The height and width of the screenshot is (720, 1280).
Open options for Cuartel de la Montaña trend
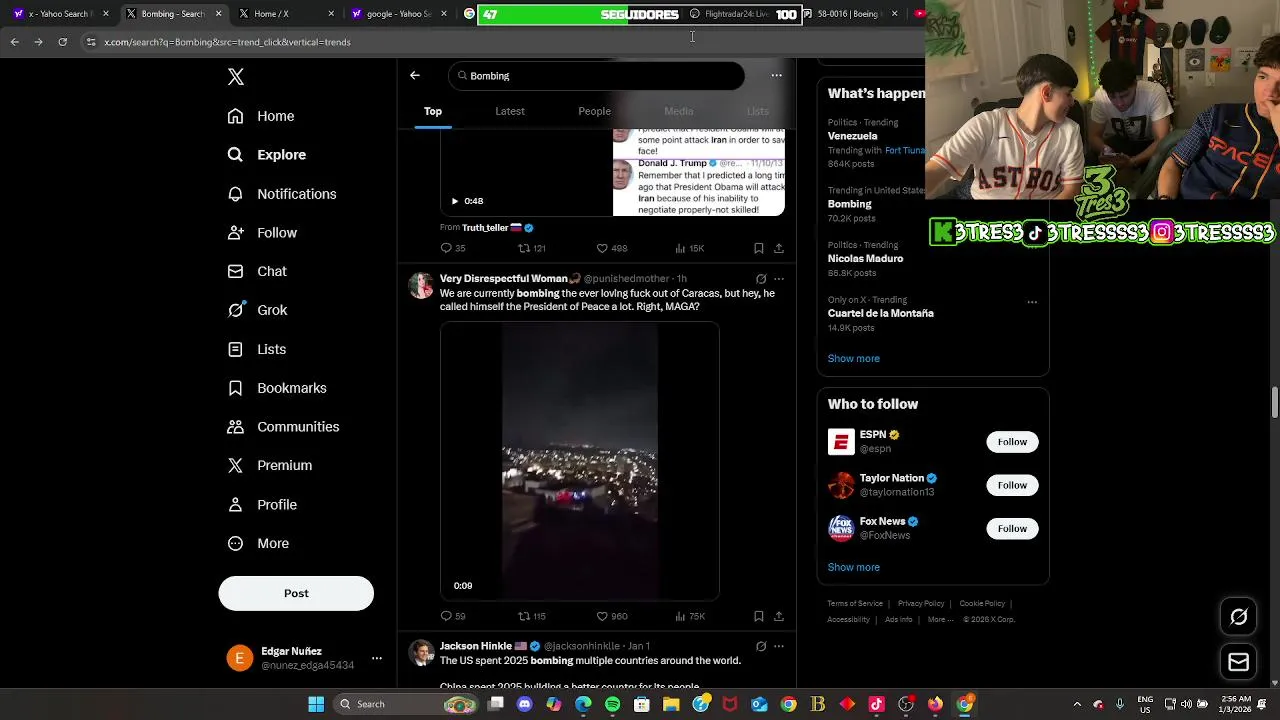[1032, 301]
